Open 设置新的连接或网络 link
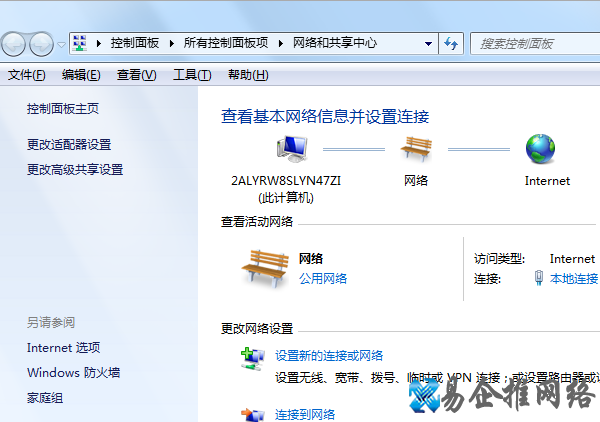 click(x=329, y=356)
